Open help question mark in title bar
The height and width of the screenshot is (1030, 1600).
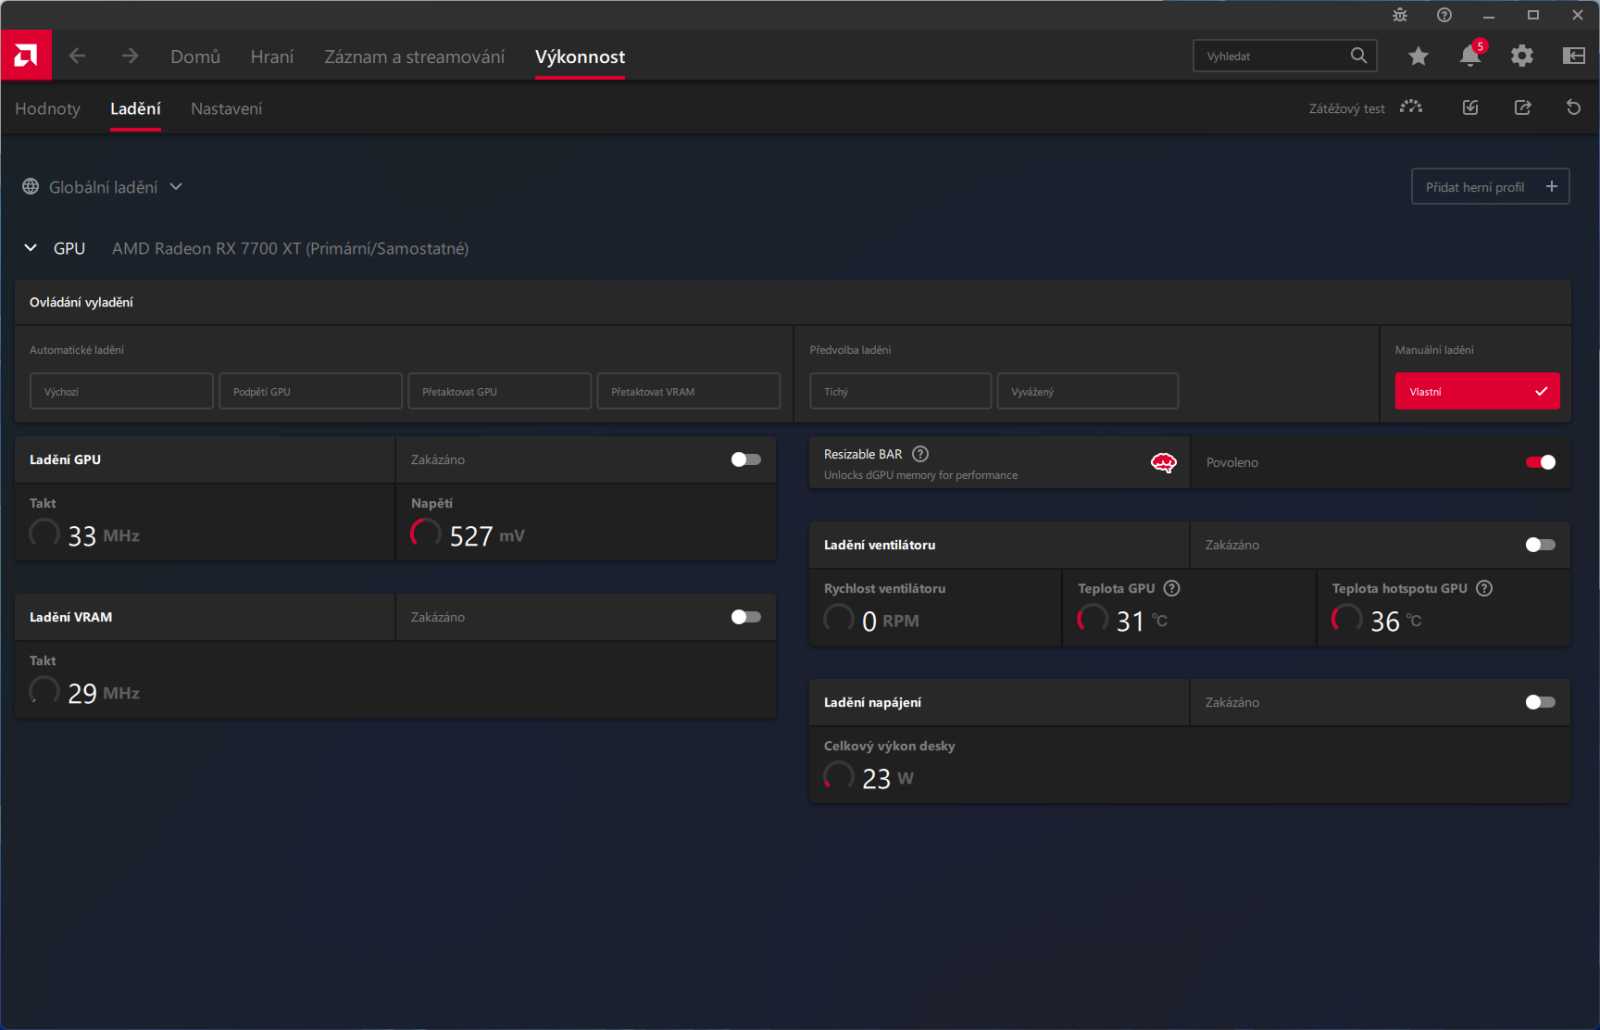click(x=1444, y=15)
